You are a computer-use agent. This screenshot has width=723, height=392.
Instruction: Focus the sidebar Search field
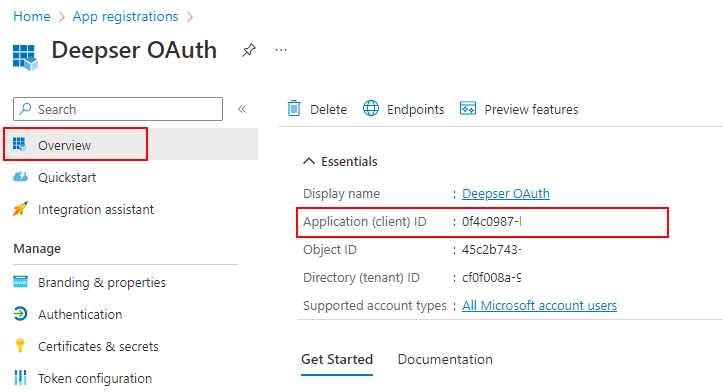click(x=118, y=109)
